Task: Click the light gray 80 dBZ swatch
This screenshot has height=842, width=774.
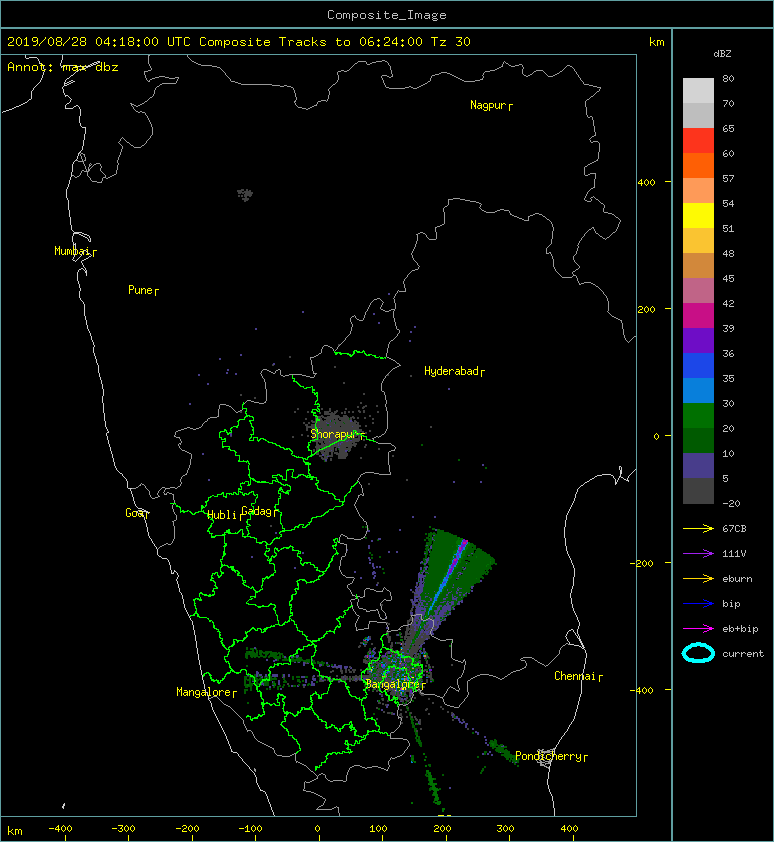Action: tap(698, 91)
